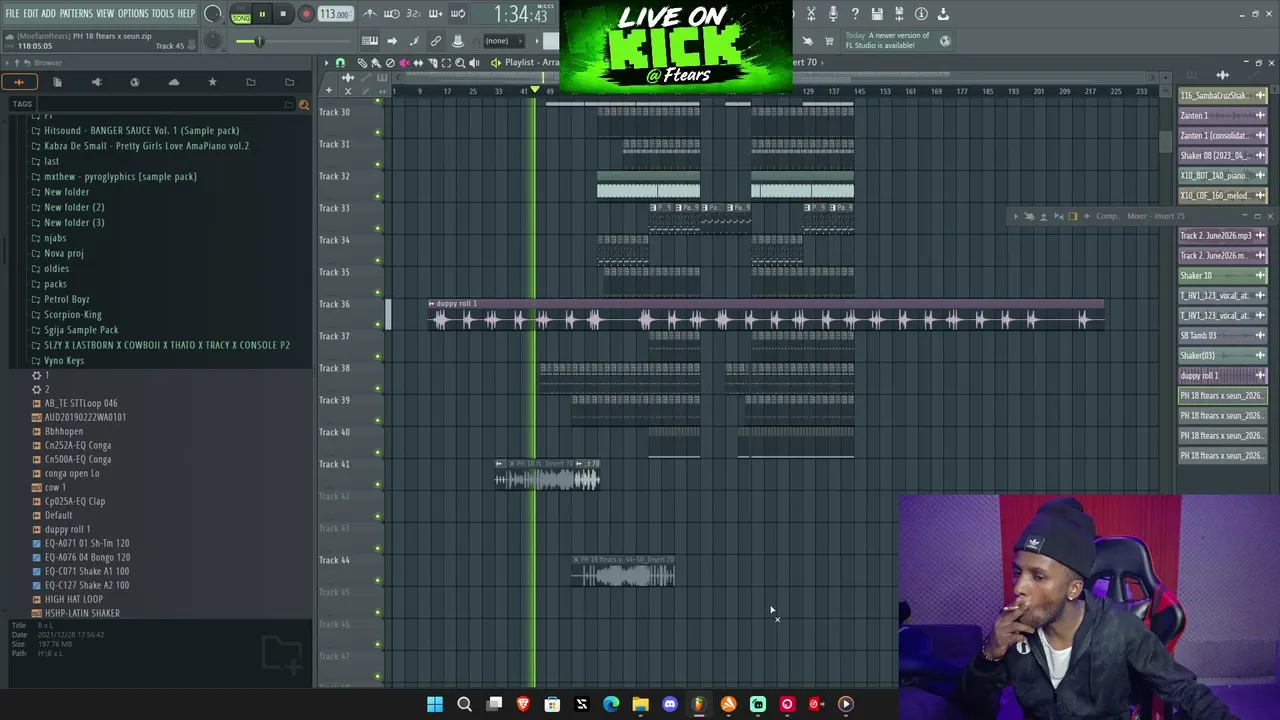This screenshot has height=720, width=1280.
Task: Expand the 'oldies' folder
Action: [57, 268]
